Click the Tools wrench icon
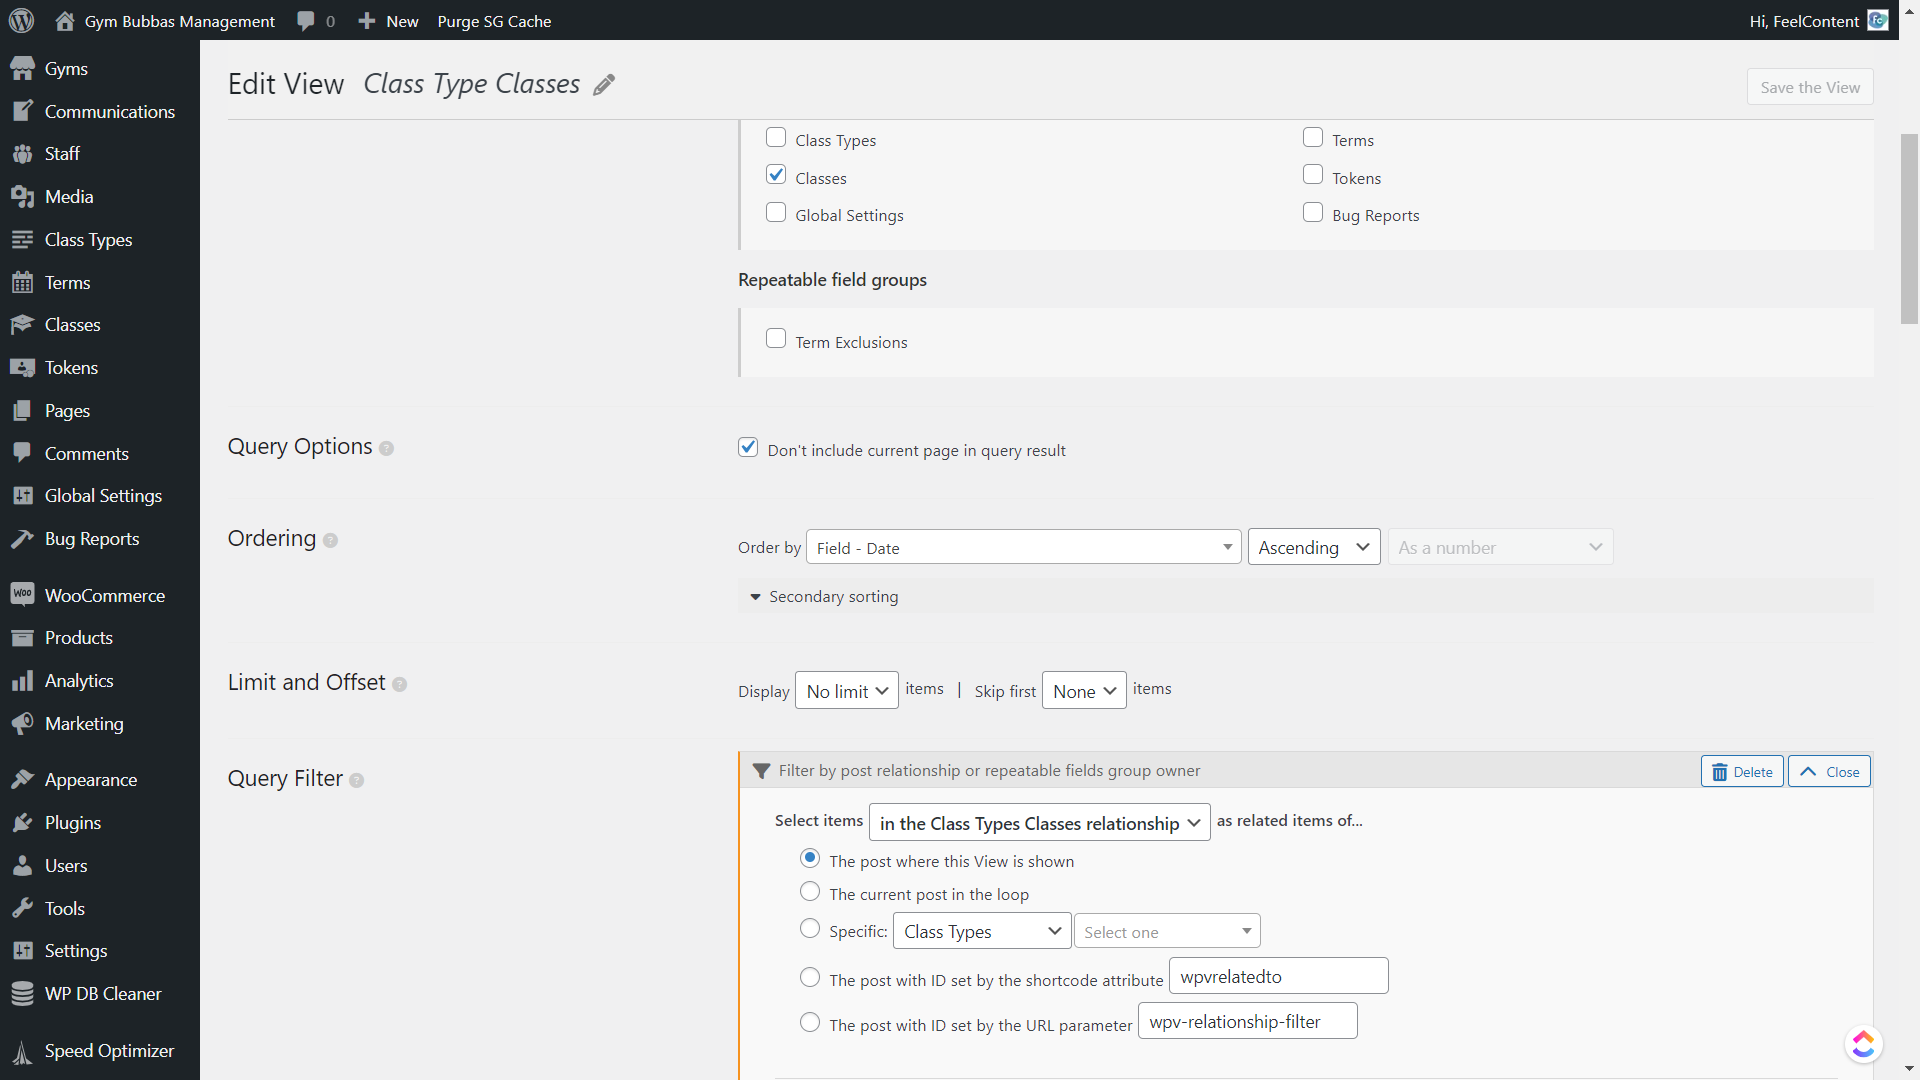1920x1080 pixels. 22,909
